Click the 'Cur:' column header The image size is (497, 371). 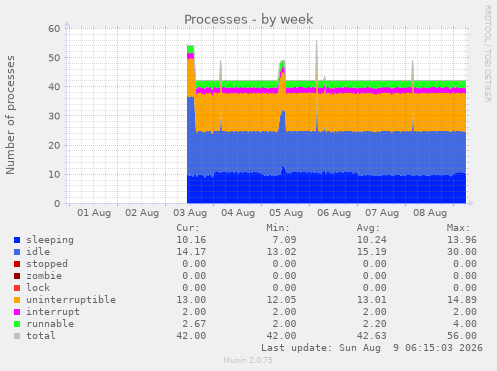[x=188, y=228]
